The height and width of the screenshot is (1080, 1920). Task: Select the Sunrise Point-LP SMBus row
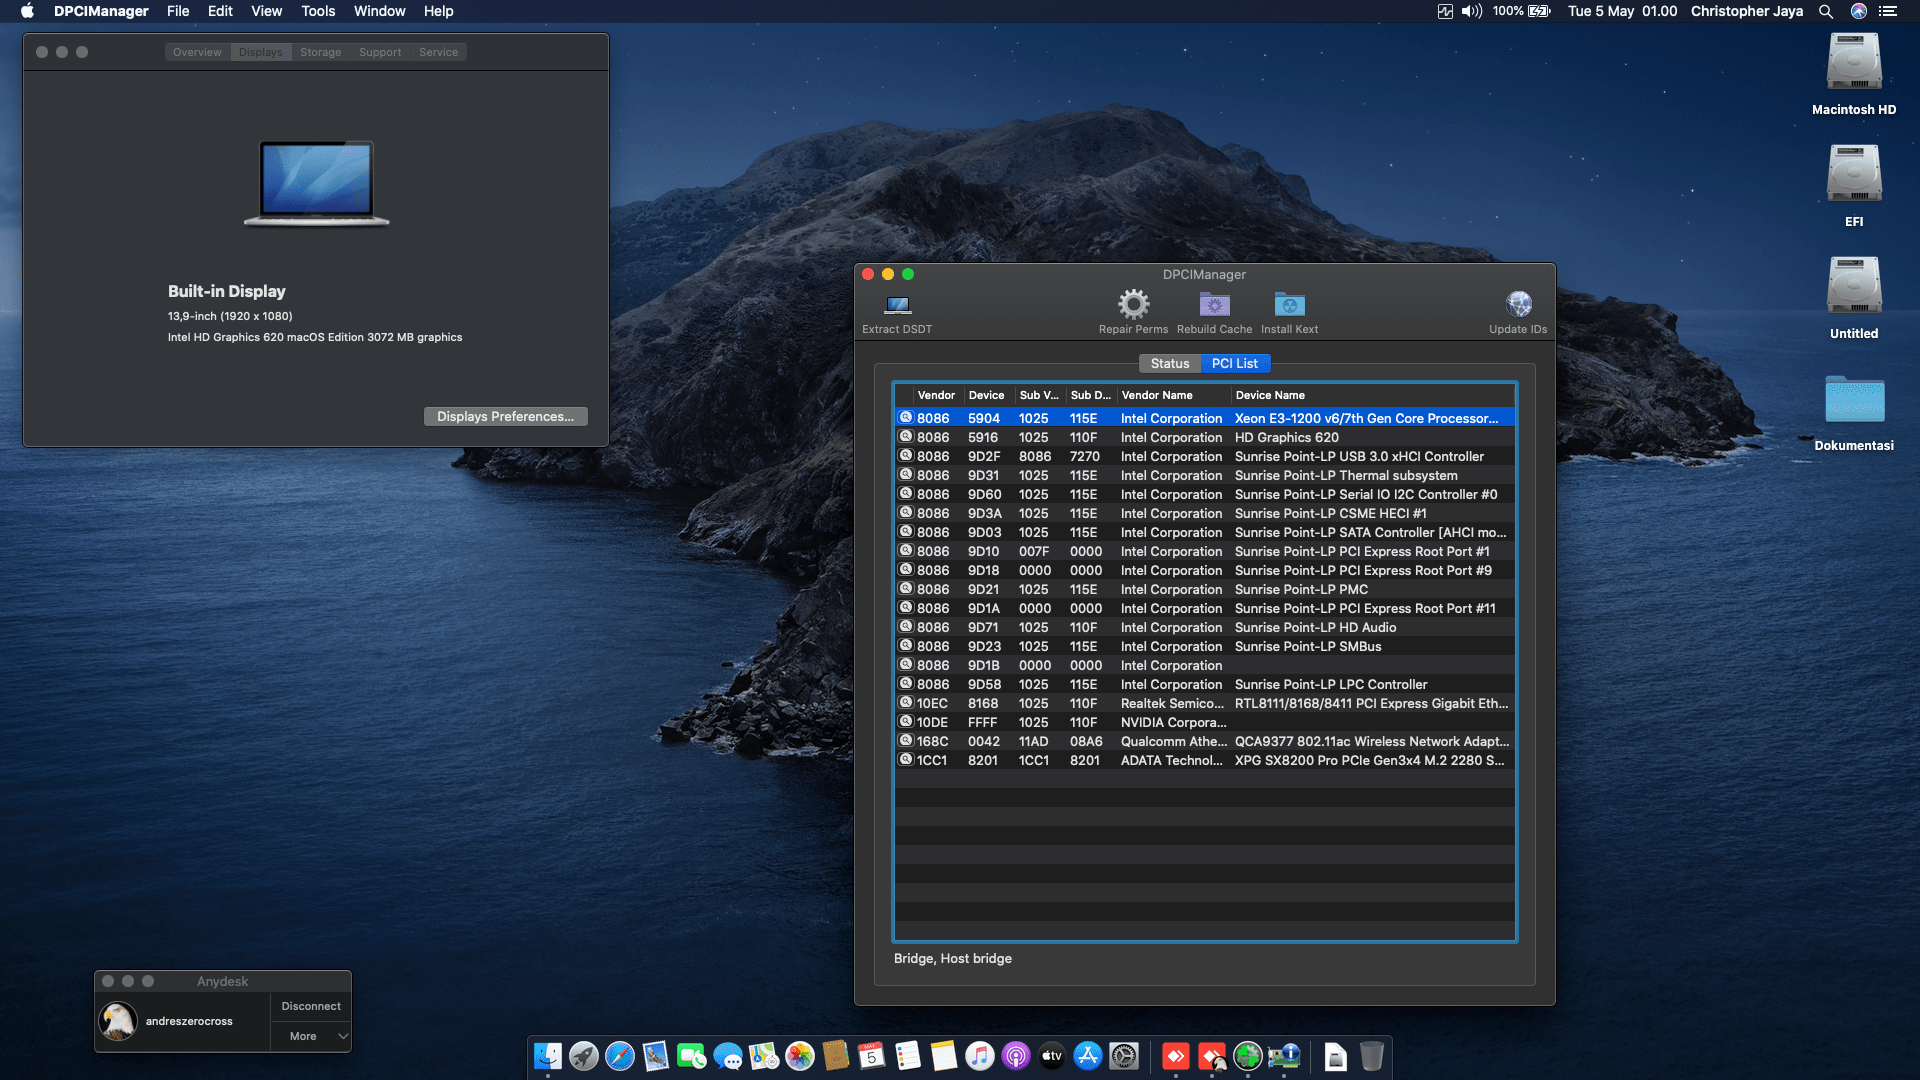(1205, 646)
